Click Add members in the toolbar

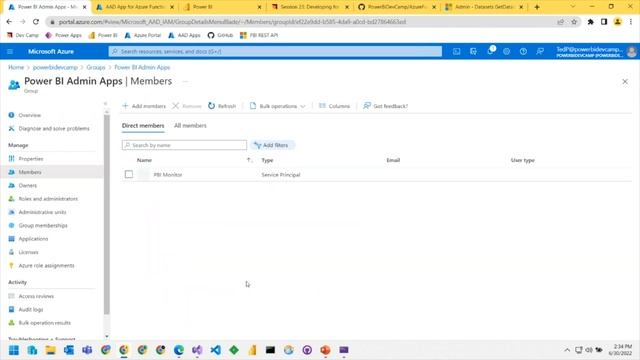pos(144,106)
